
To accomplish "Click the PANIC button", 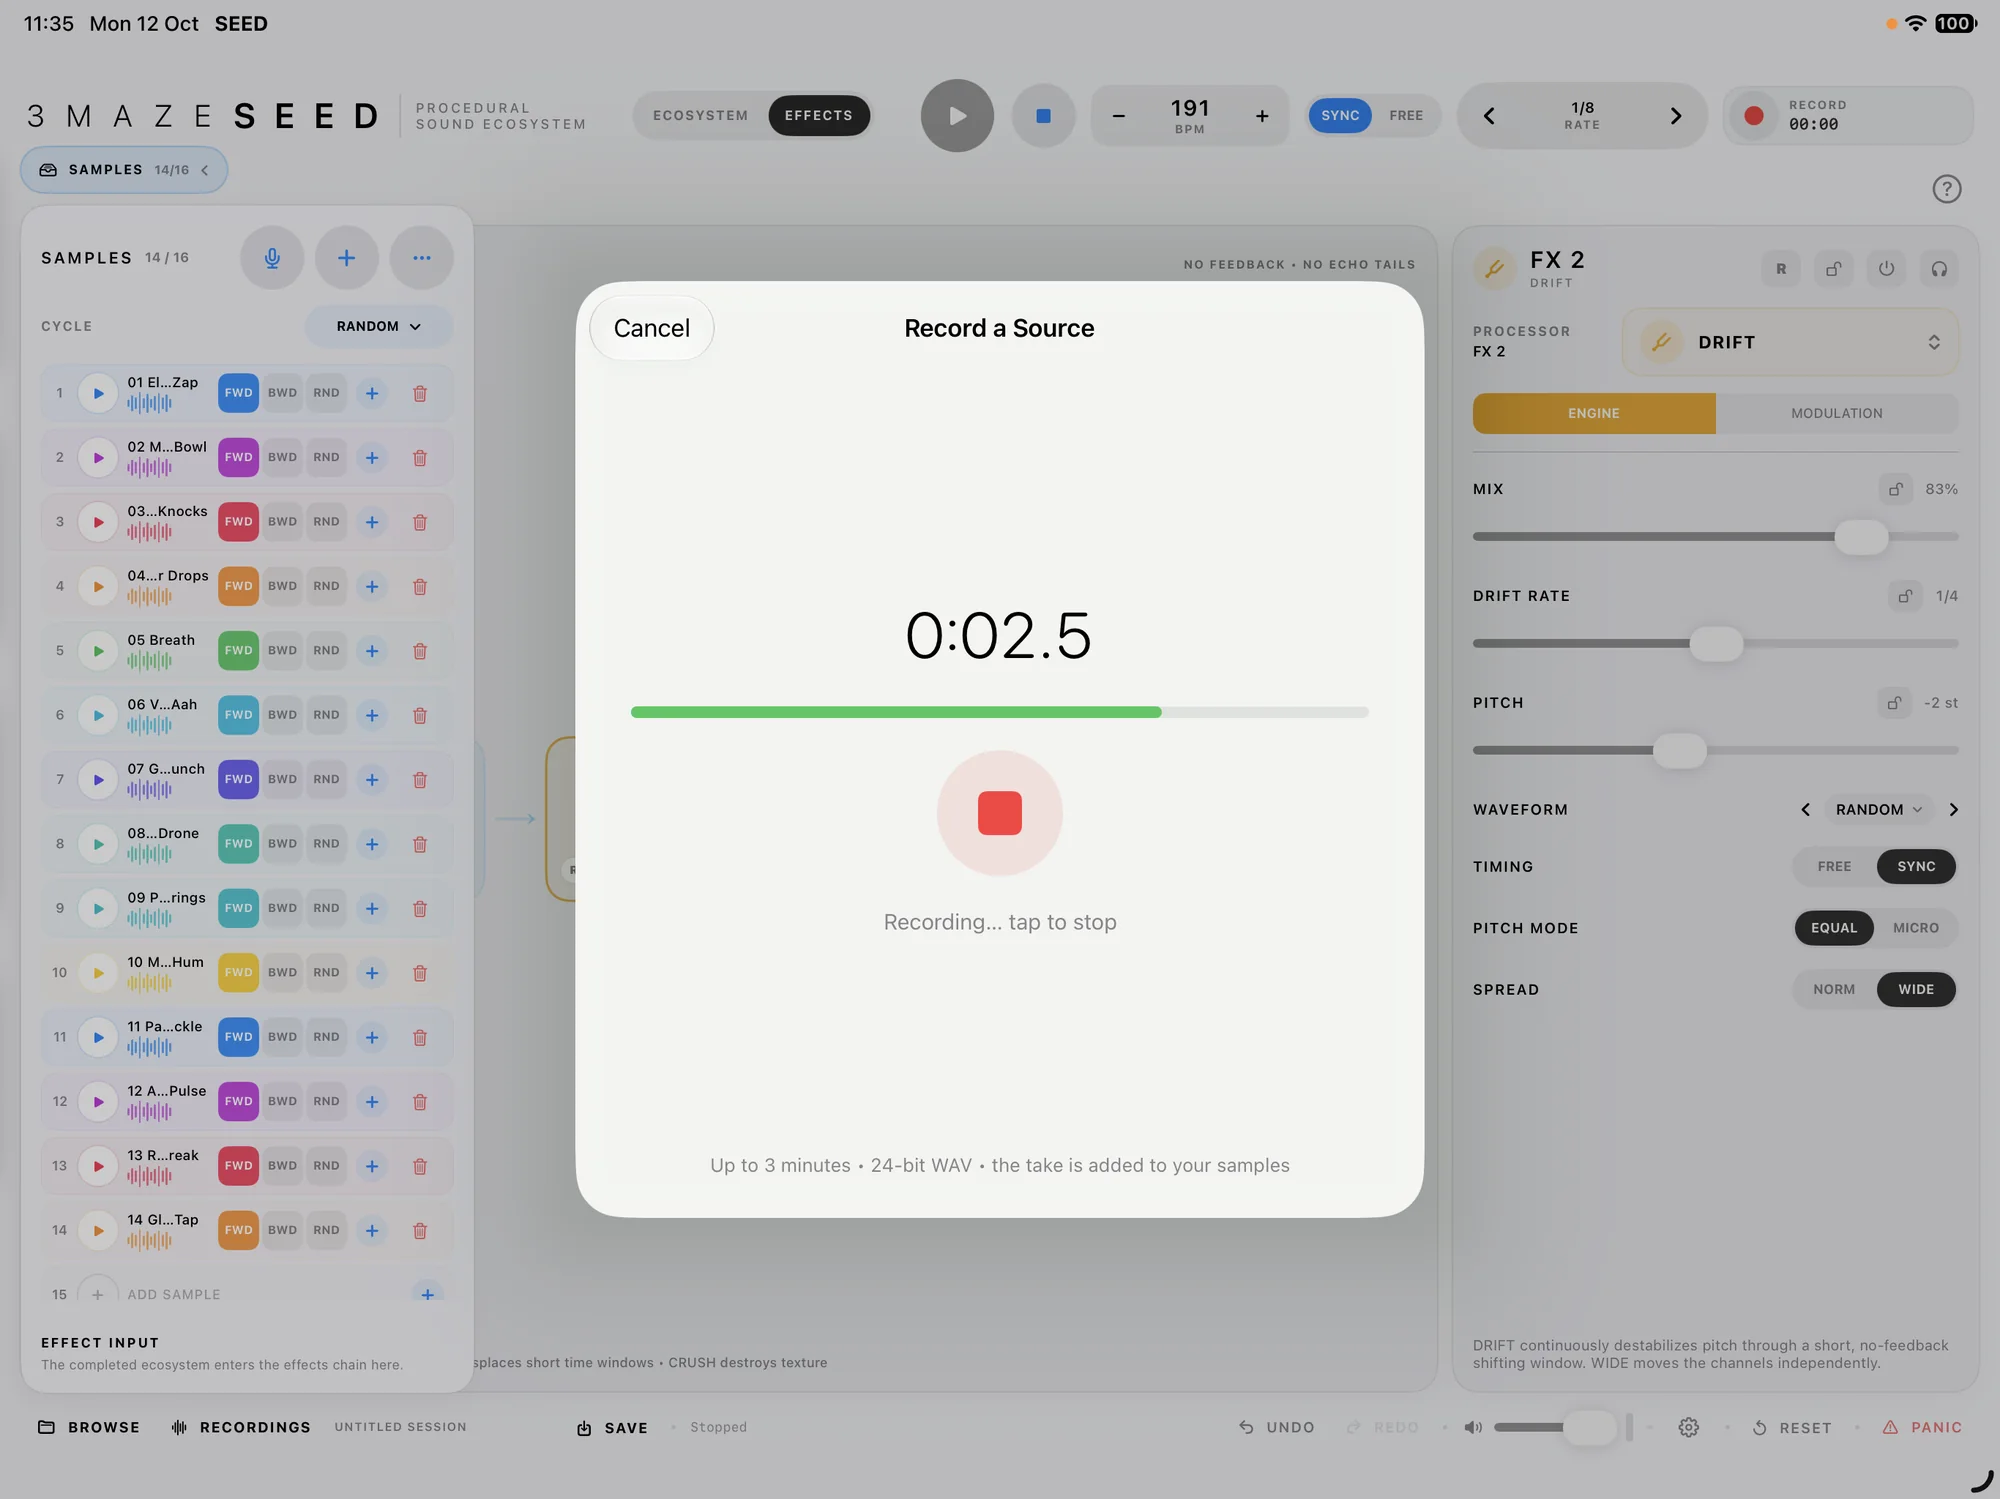I will (1922, 1428).
